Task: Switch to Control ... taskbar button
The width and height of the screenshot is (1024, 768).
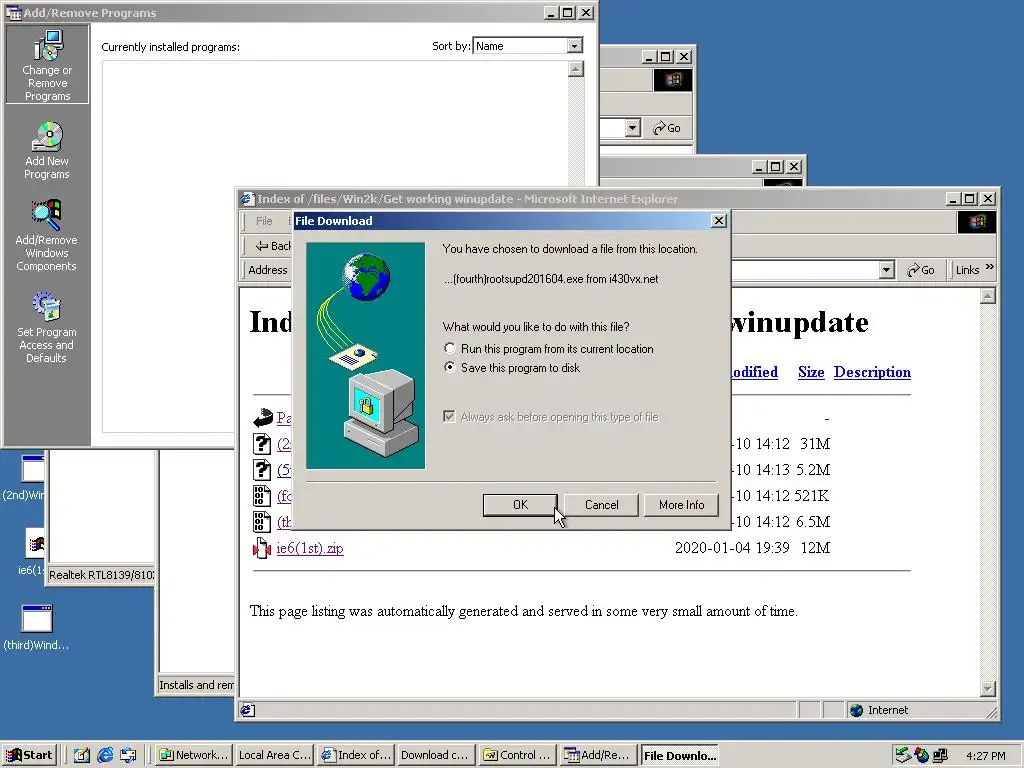Action: (517, 755)
